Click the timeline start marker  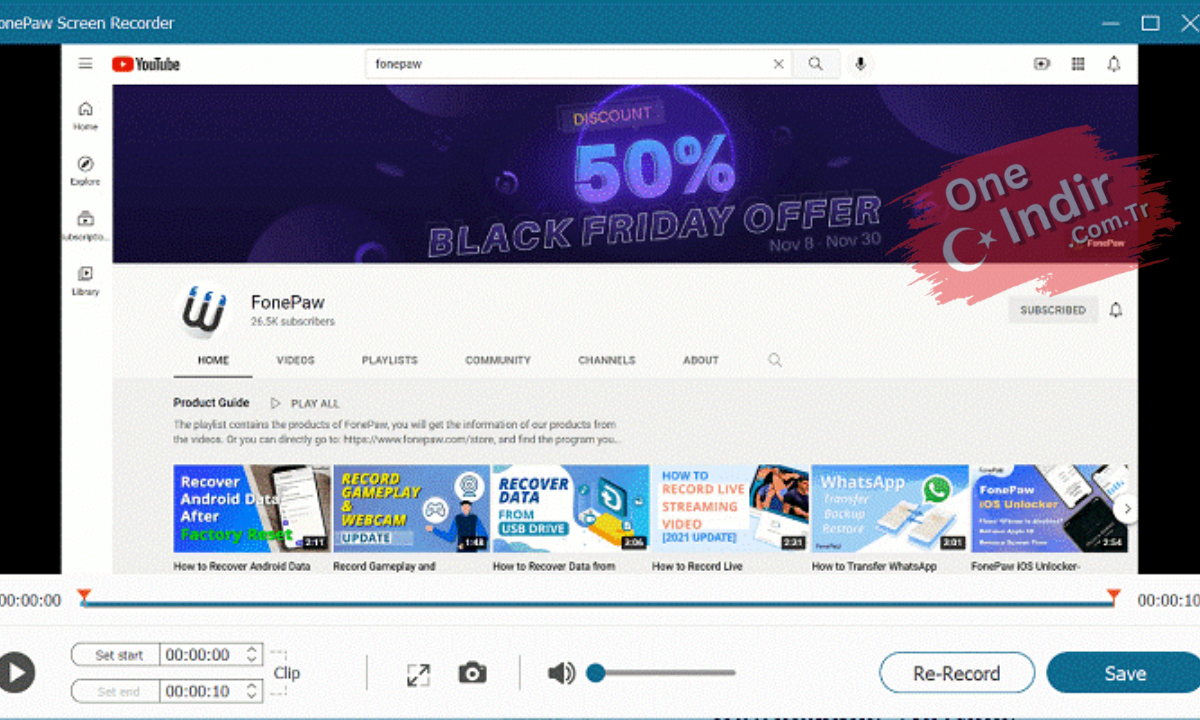click(85, 597)
